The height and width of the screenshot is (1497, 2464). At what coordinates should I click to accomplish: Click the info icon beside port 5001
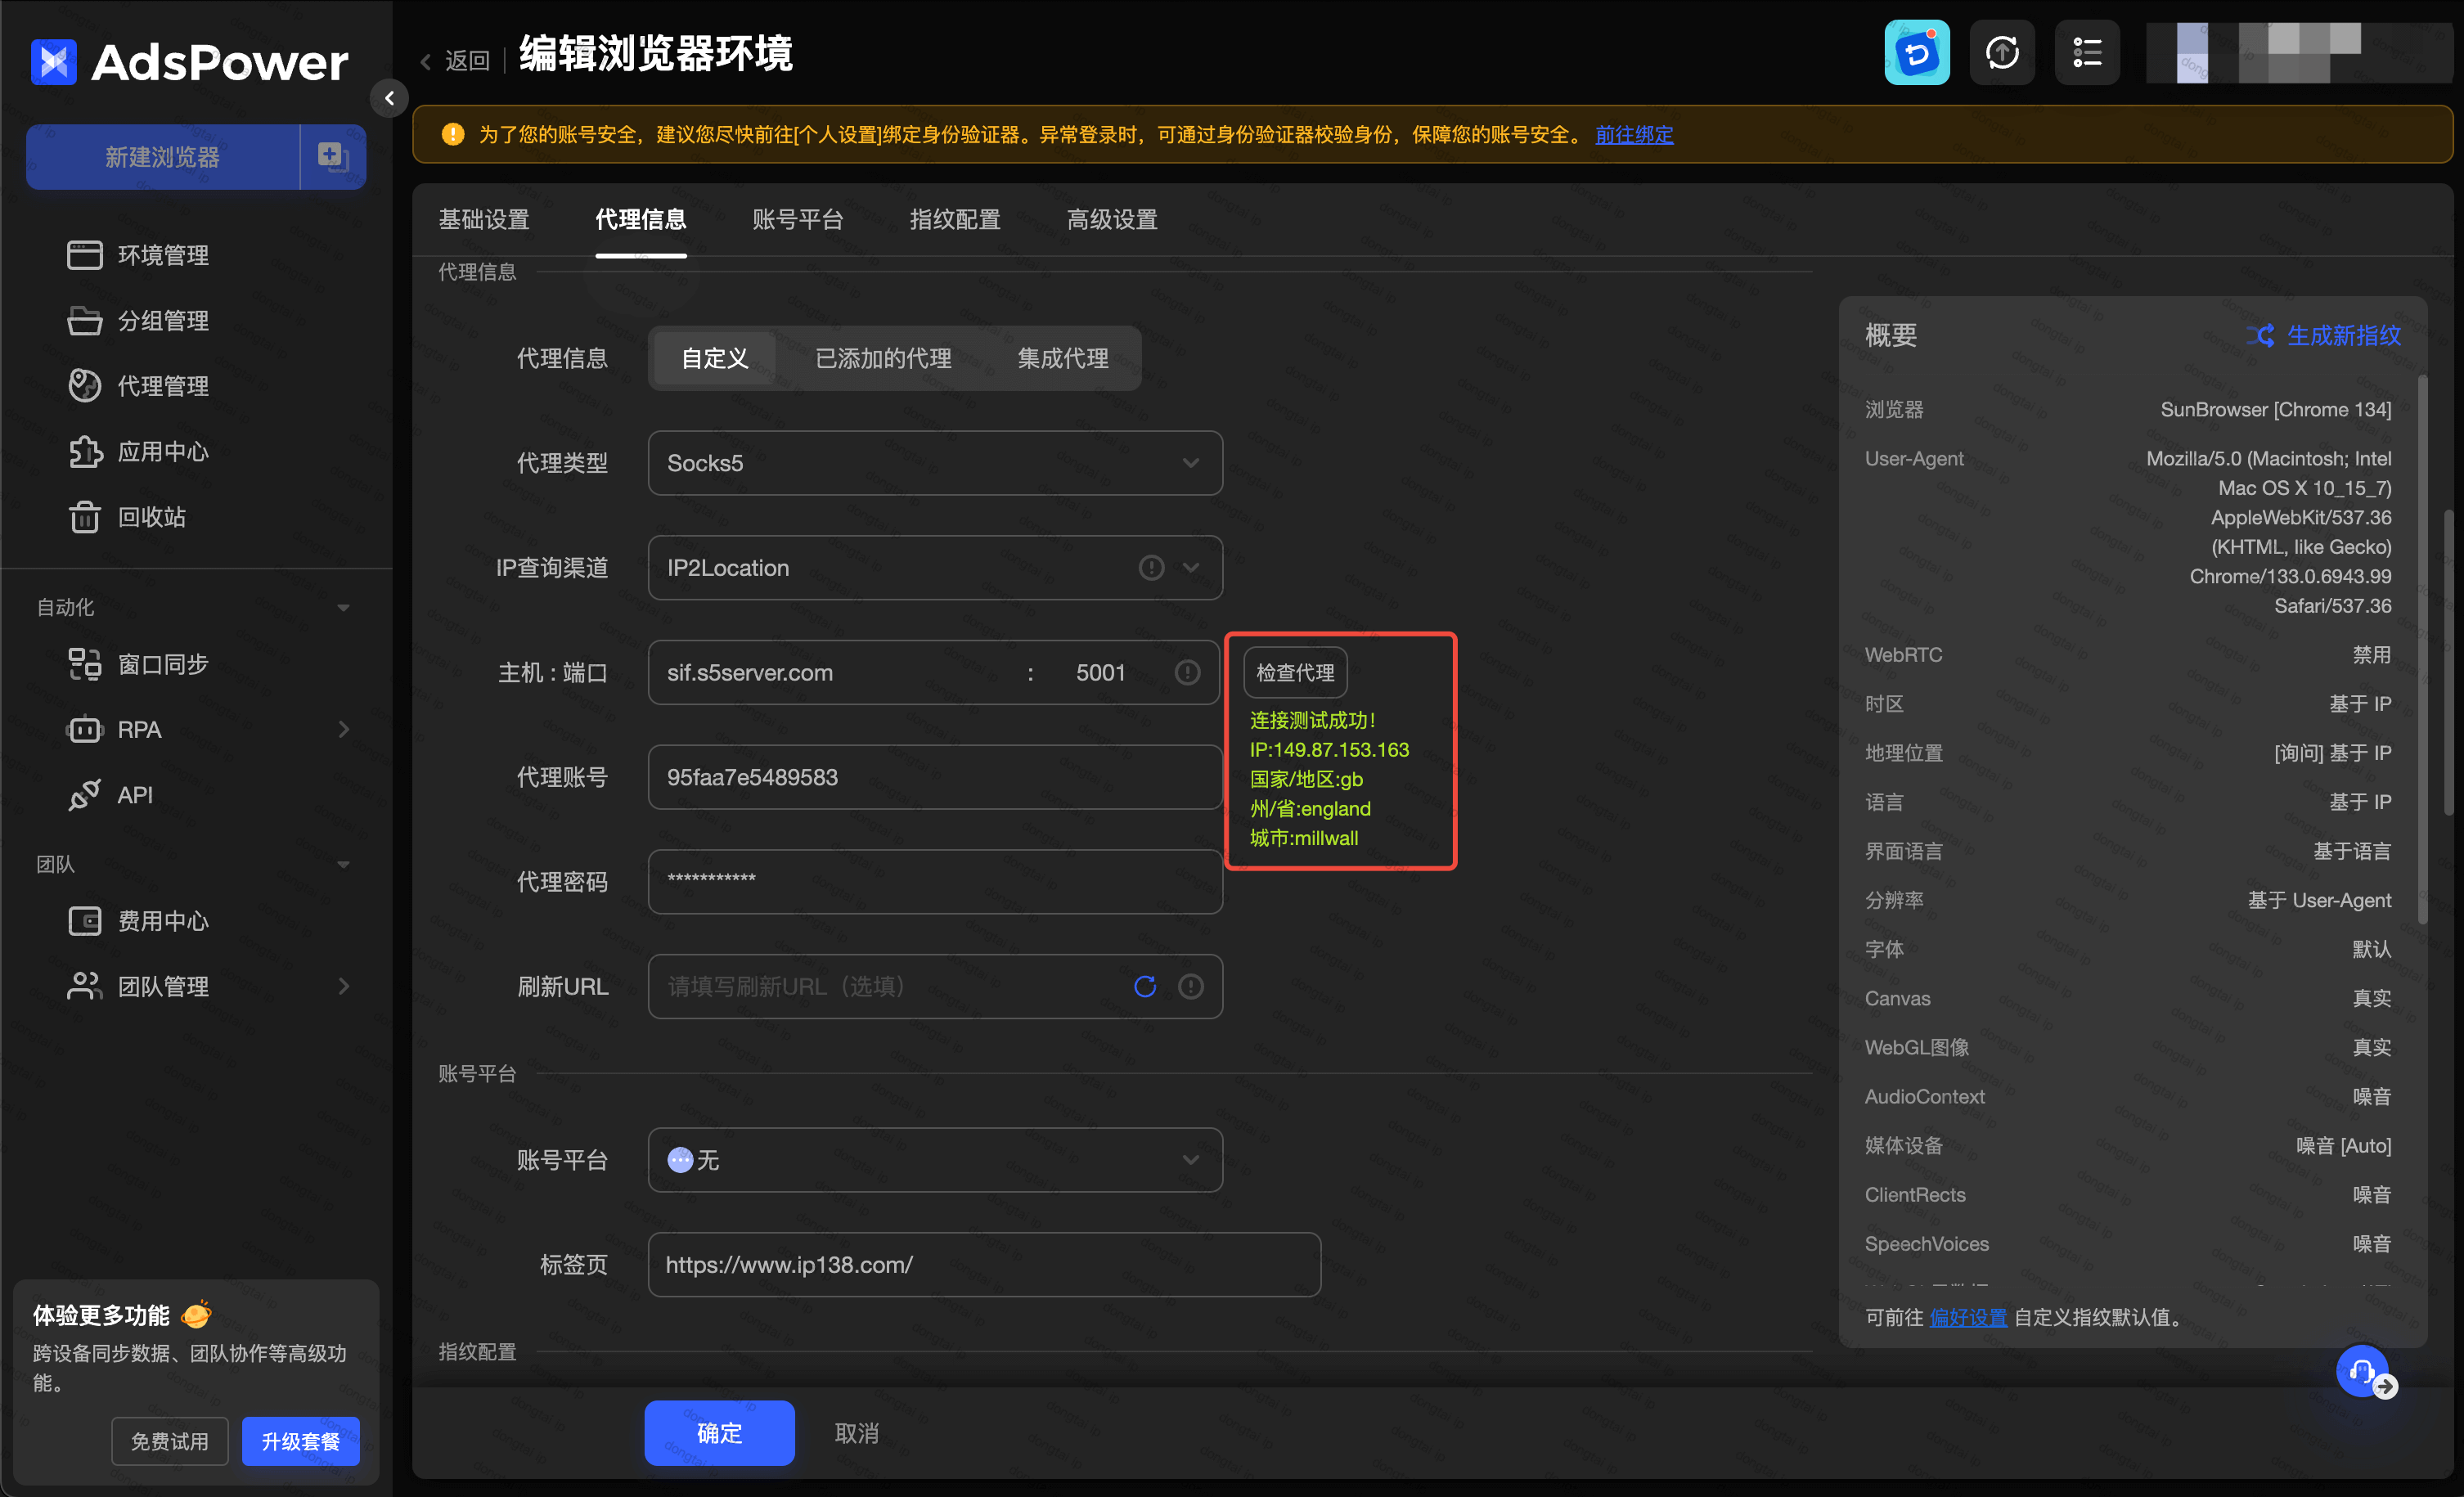pos(1187,673)
